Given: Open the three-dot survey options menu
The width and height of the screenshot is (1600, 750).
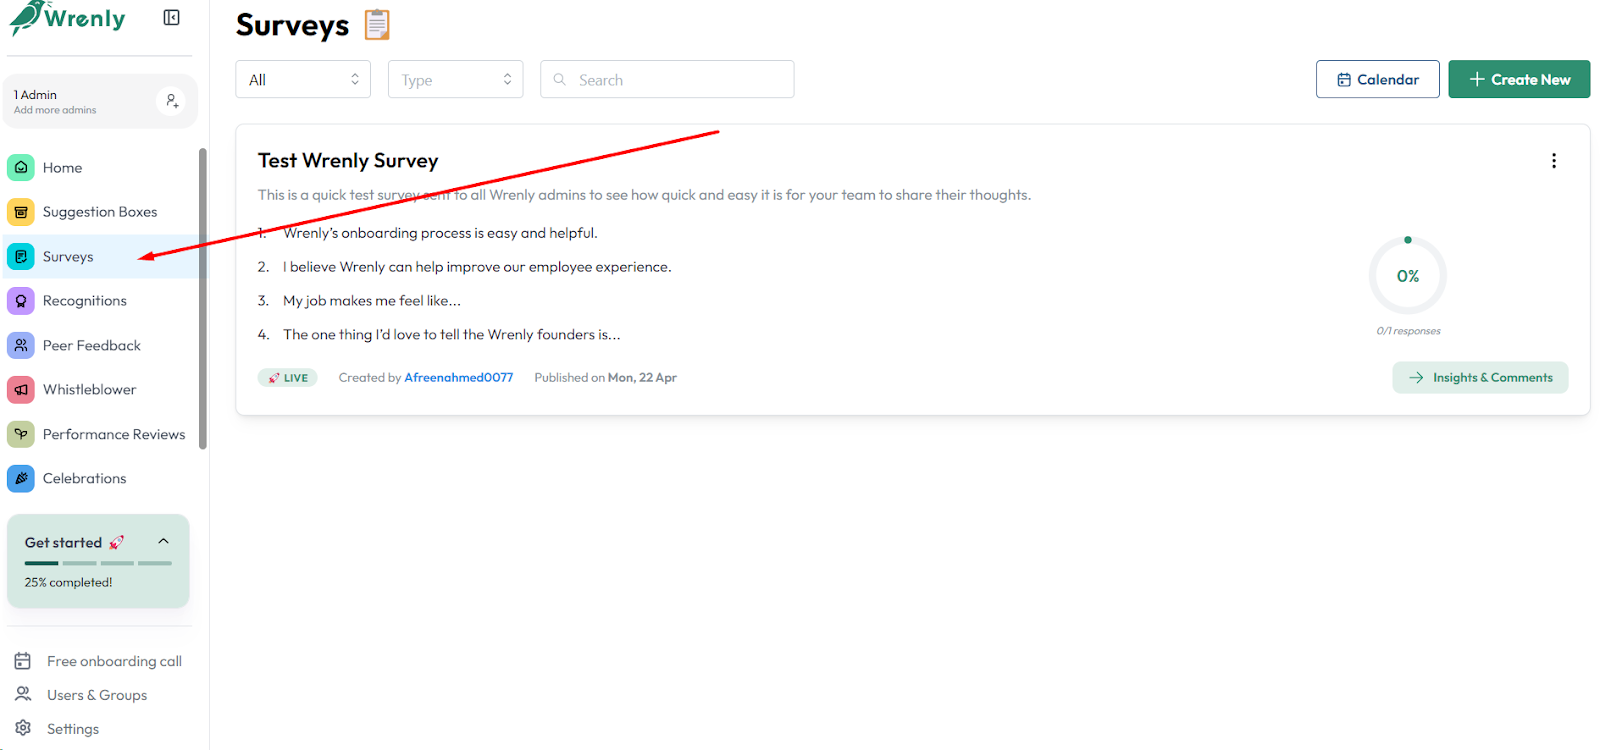Looking at the screenshot, I should (x=1553, y=161).
